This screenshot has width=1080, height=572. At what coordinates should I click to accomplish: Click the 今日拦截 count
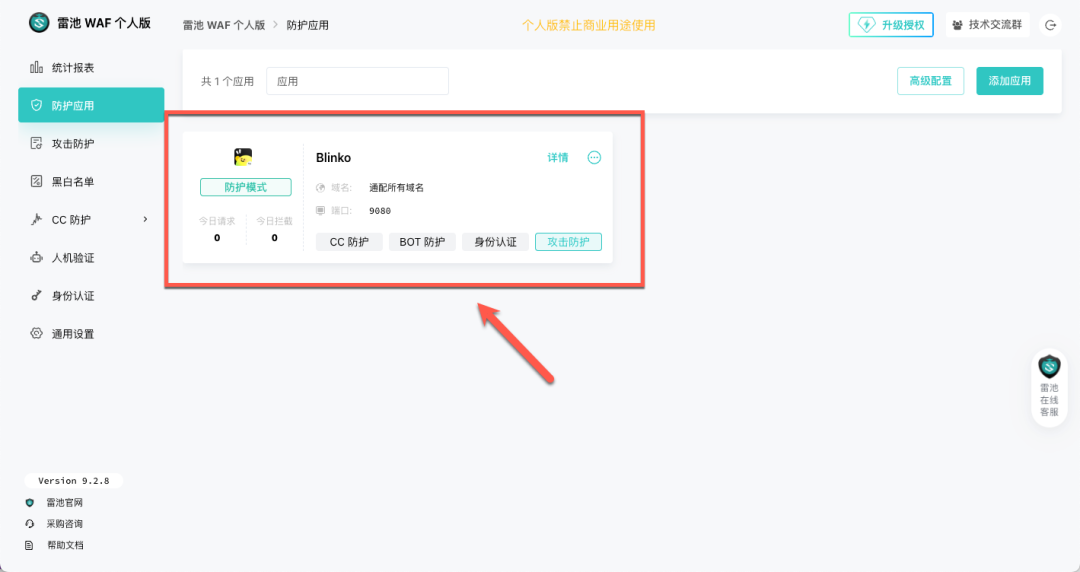click(274, 238)
